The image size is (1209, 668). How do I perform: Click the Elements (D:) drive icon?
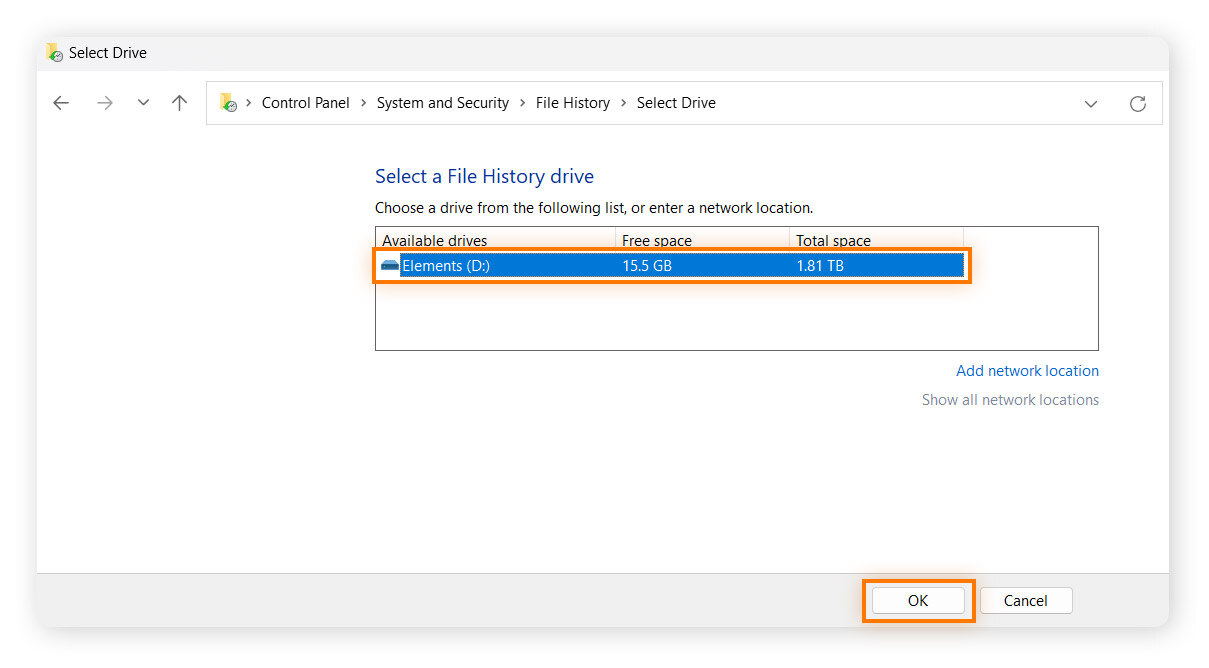pos(390,265)
